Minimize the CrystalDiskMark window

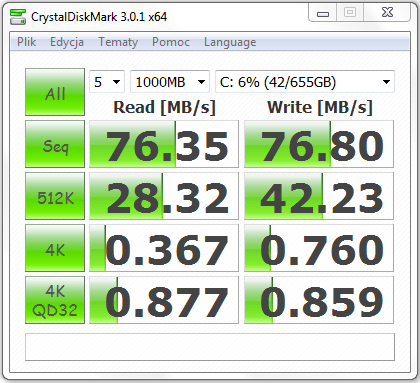coord(323,13)
